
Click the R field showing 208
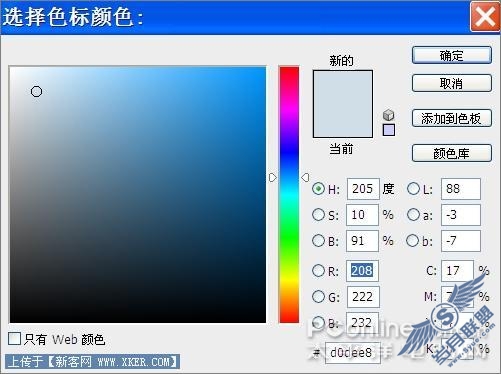coord(362,270)
